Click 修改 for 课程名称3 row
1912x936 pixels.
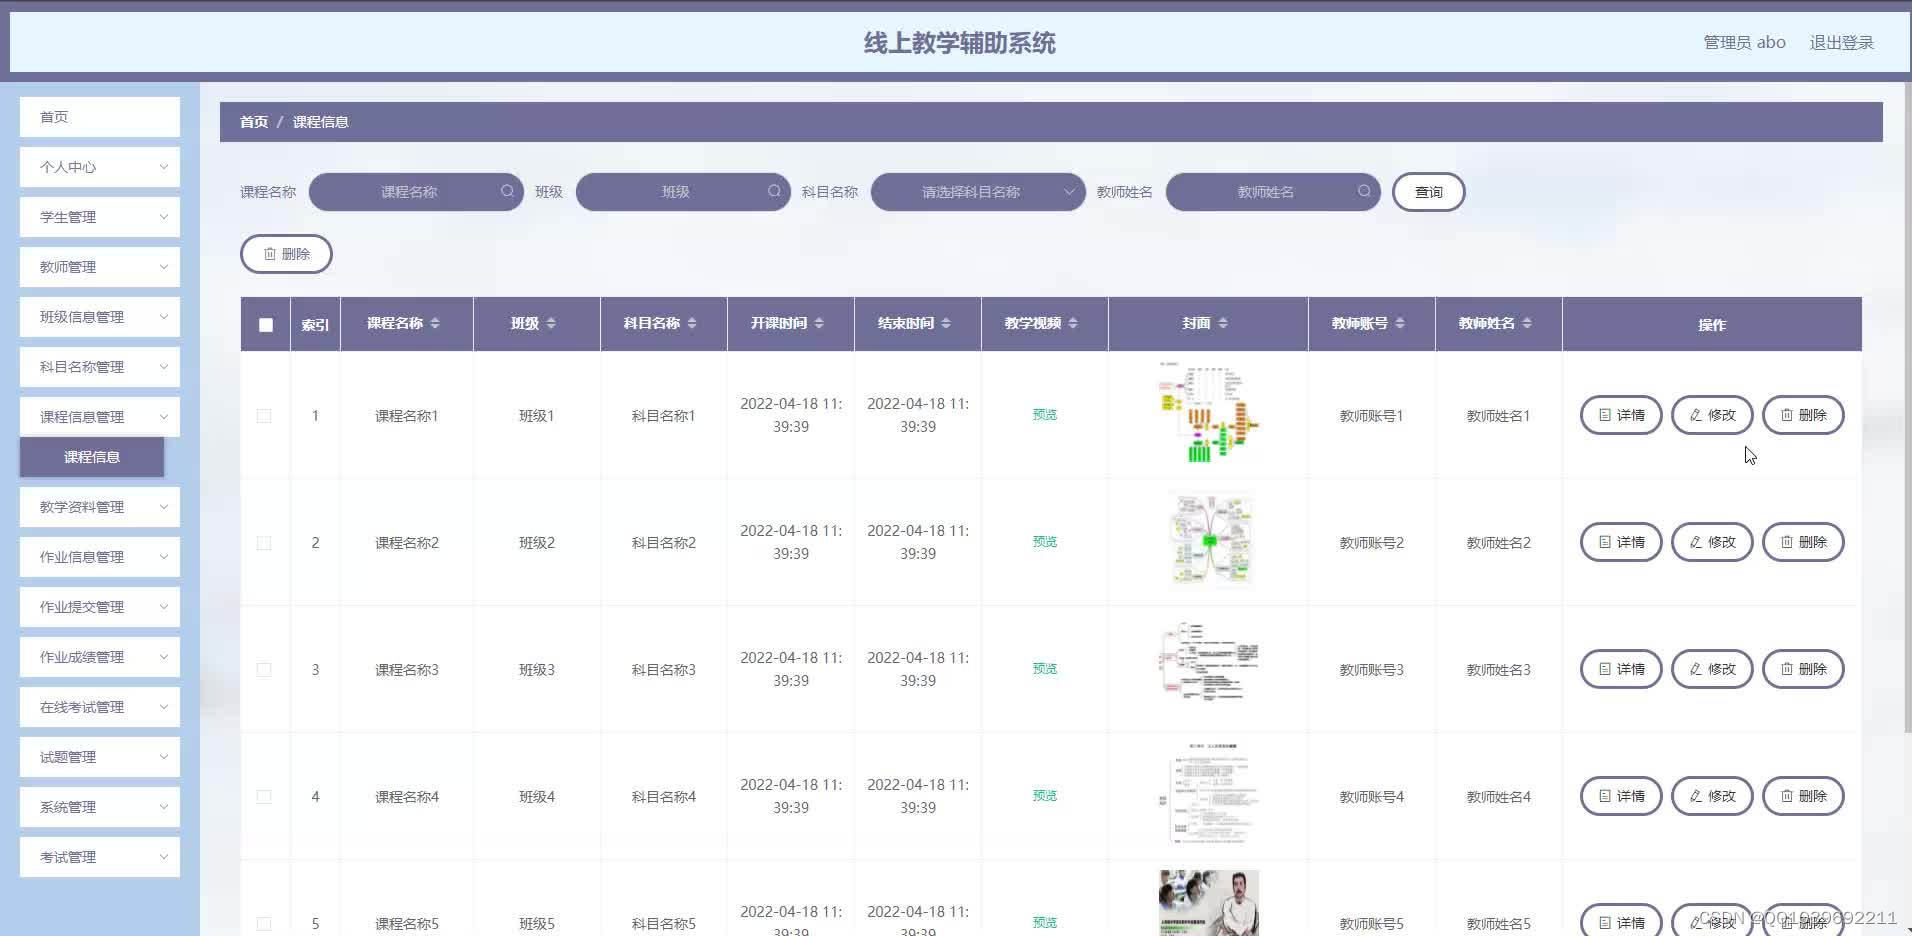coord(1712,669)
